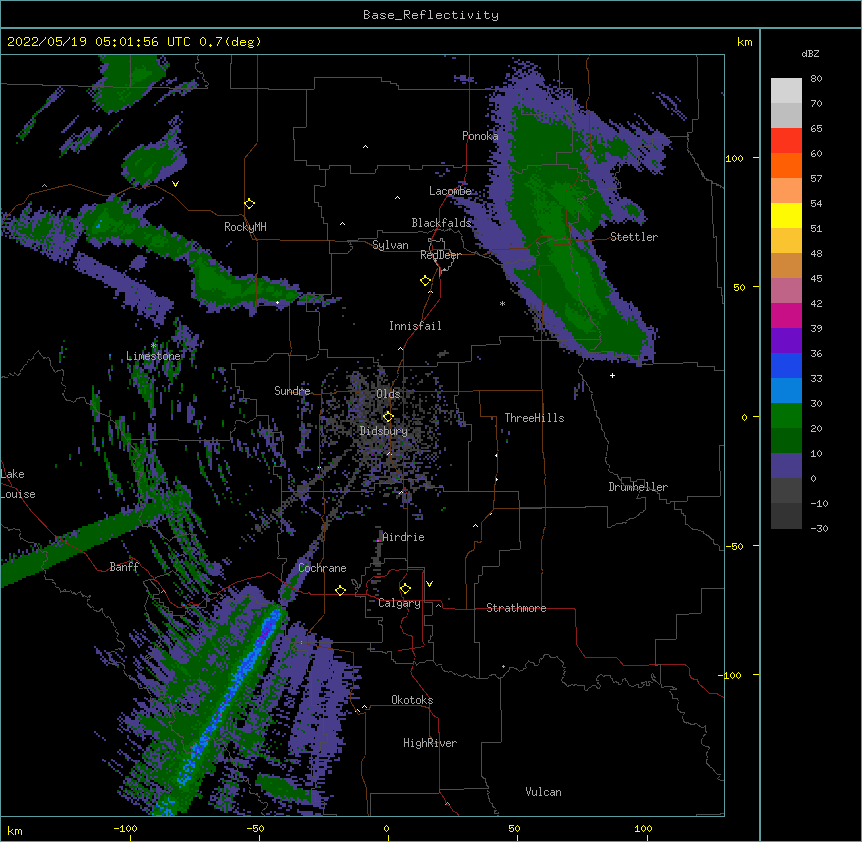Click the white asterisk marker east of Innisfail
Image resolution: width=862 pixels, height=842 pixels.
502,303
